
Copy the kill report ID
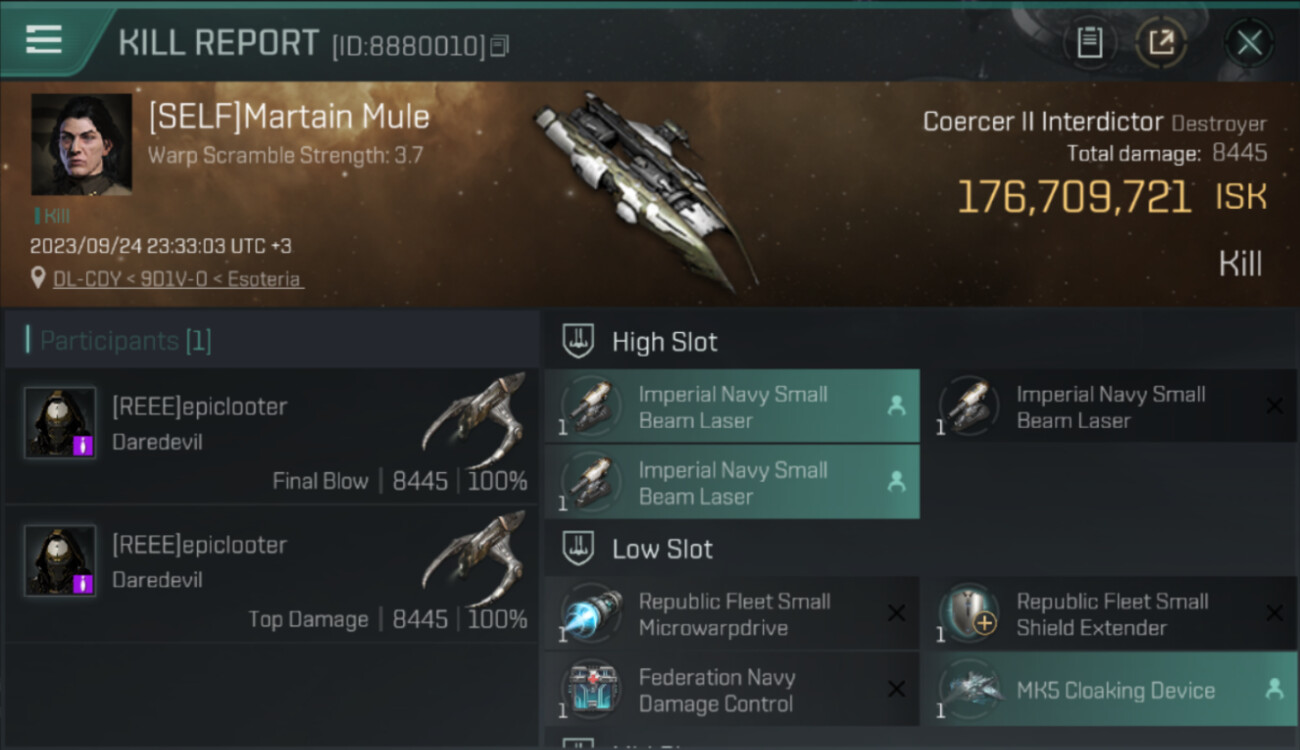coord(500,46)
